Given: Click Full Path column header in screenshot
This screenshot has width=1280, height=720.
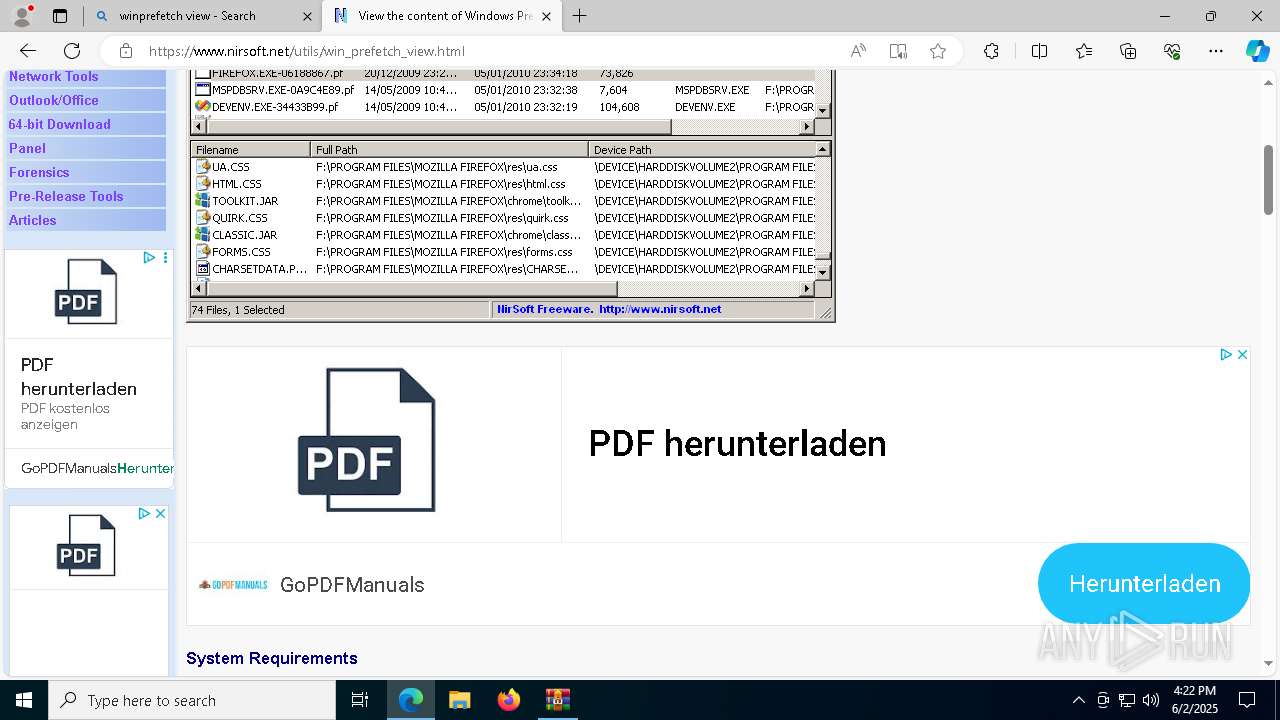Looking at the screenshot, I should coord(450,150).
